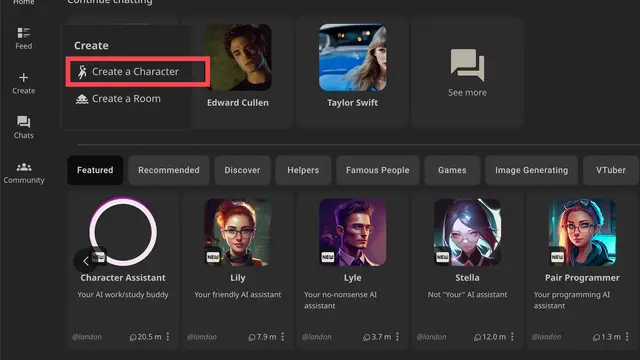Select Create a Character menu entry
Viewport: 640px width, 360px height.
(x=138, y=71)
